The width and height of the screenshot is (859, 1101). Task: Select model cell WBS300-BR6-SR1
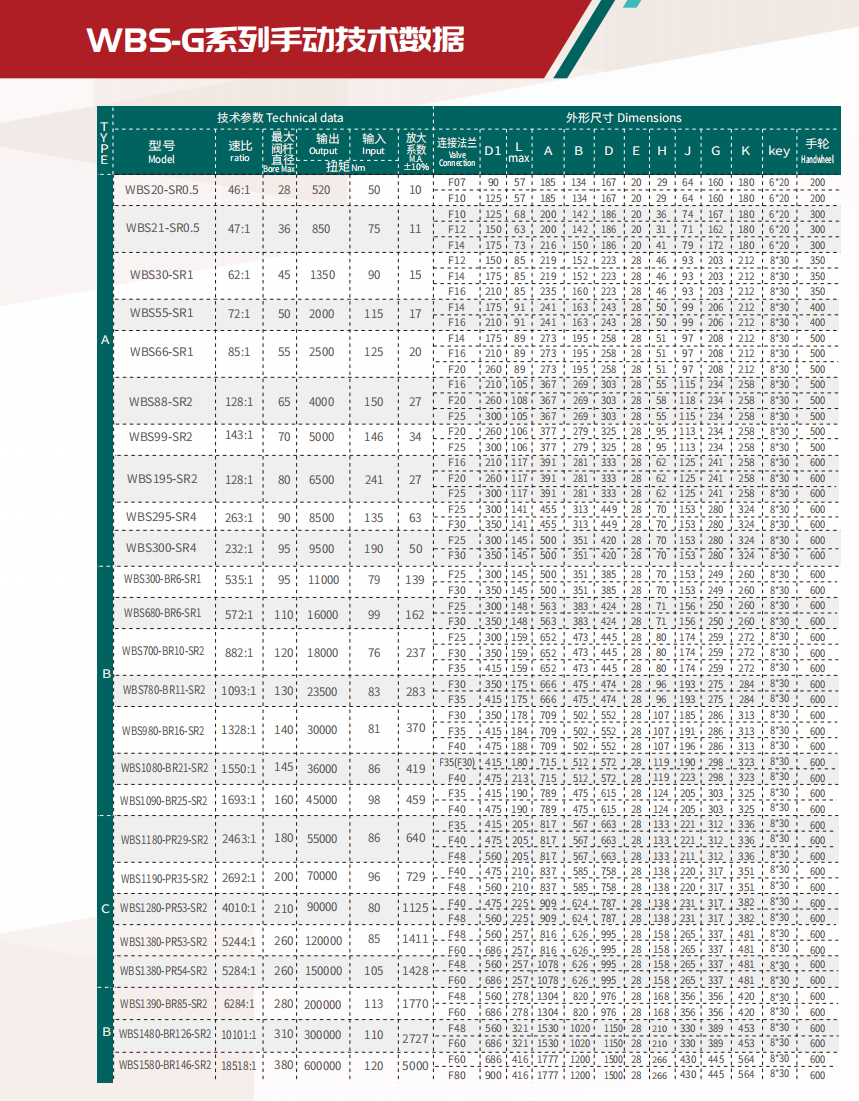click(x=162, y=579)
